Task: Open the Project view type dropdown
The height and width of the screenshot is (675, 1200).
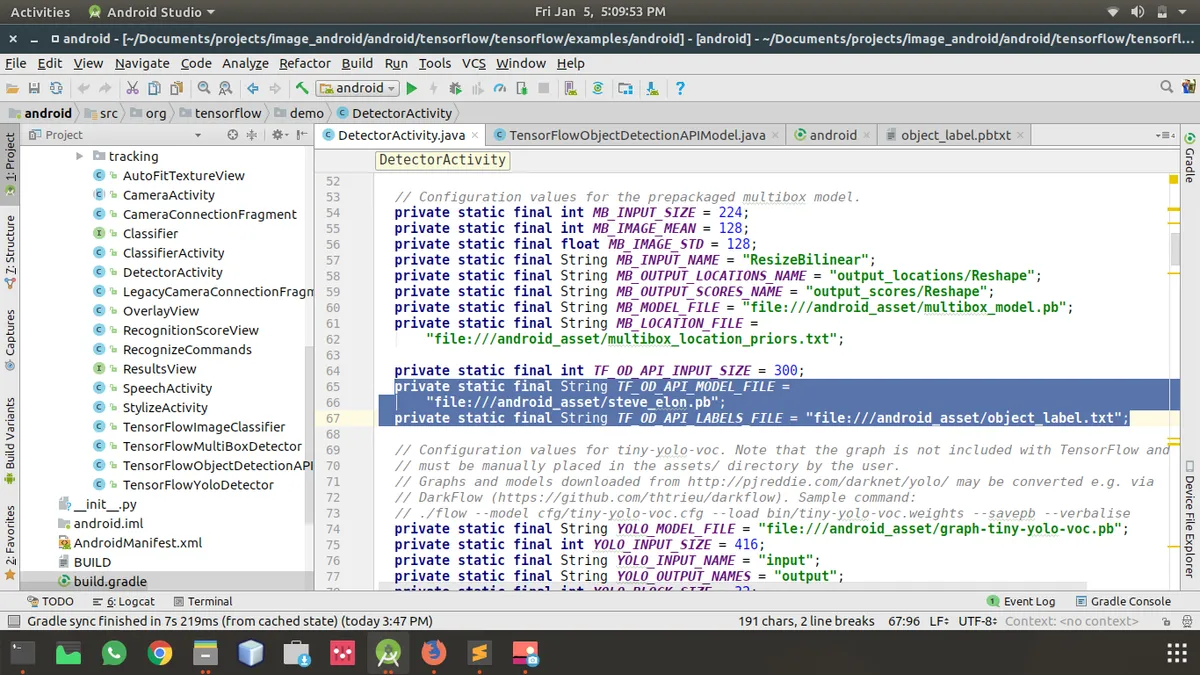Action: 198,135
